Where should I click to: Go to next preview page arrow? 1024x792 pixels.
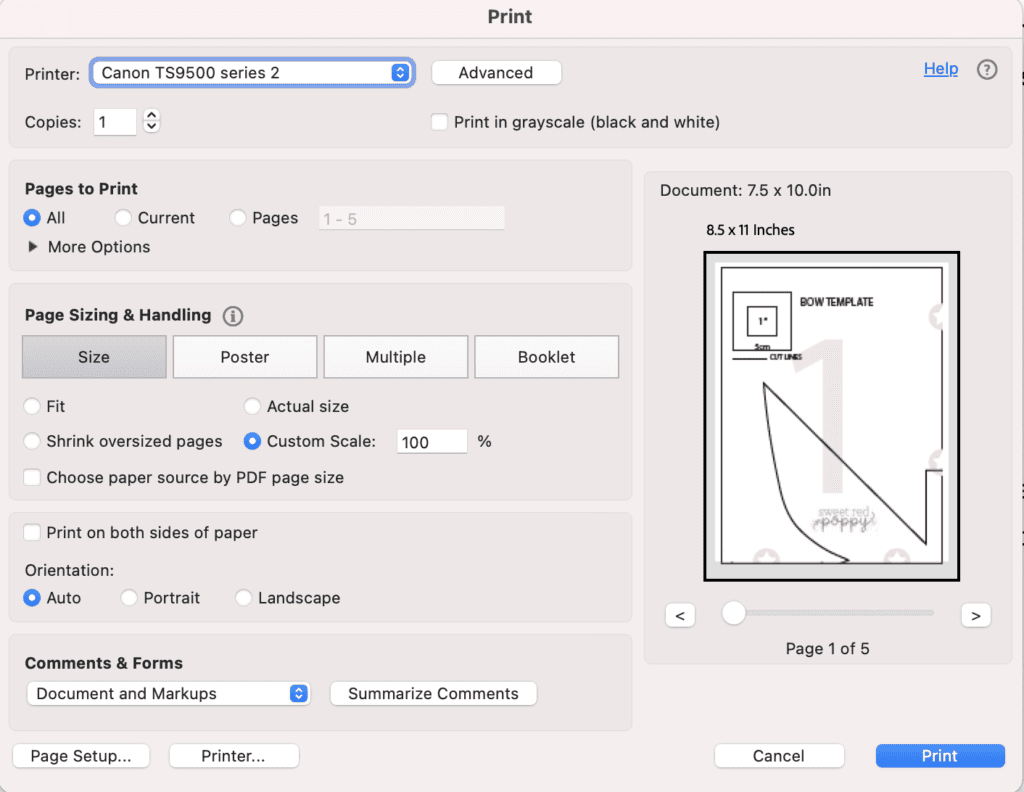click(975, 615)
